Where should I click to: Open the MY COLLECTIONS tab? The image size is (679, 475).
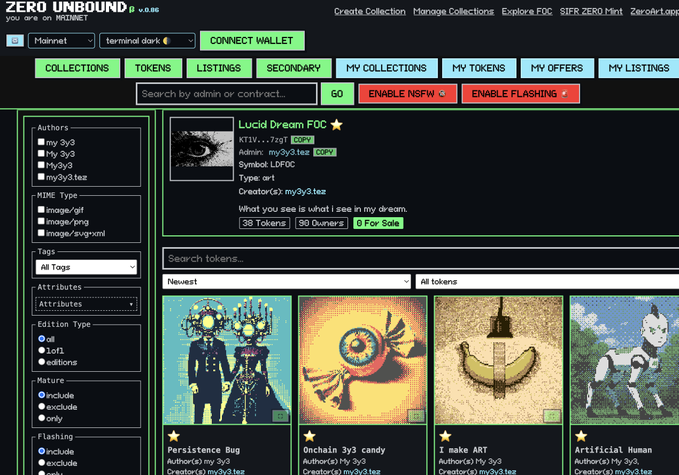(x=386, y=68)
